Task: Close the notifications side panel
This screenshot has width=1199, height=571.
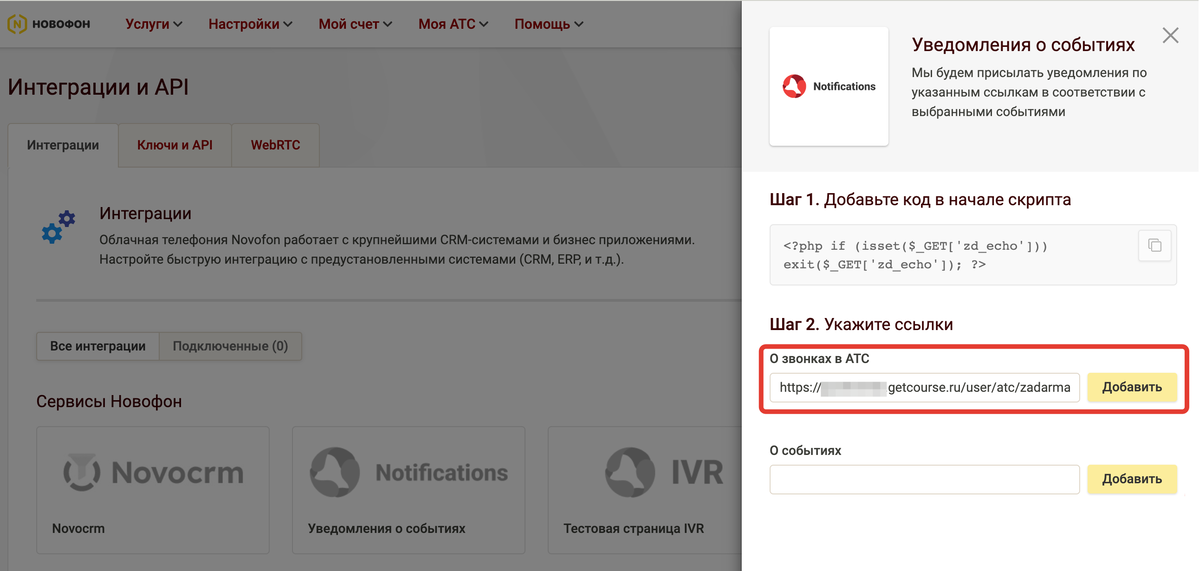Action: pos(1170,35)
